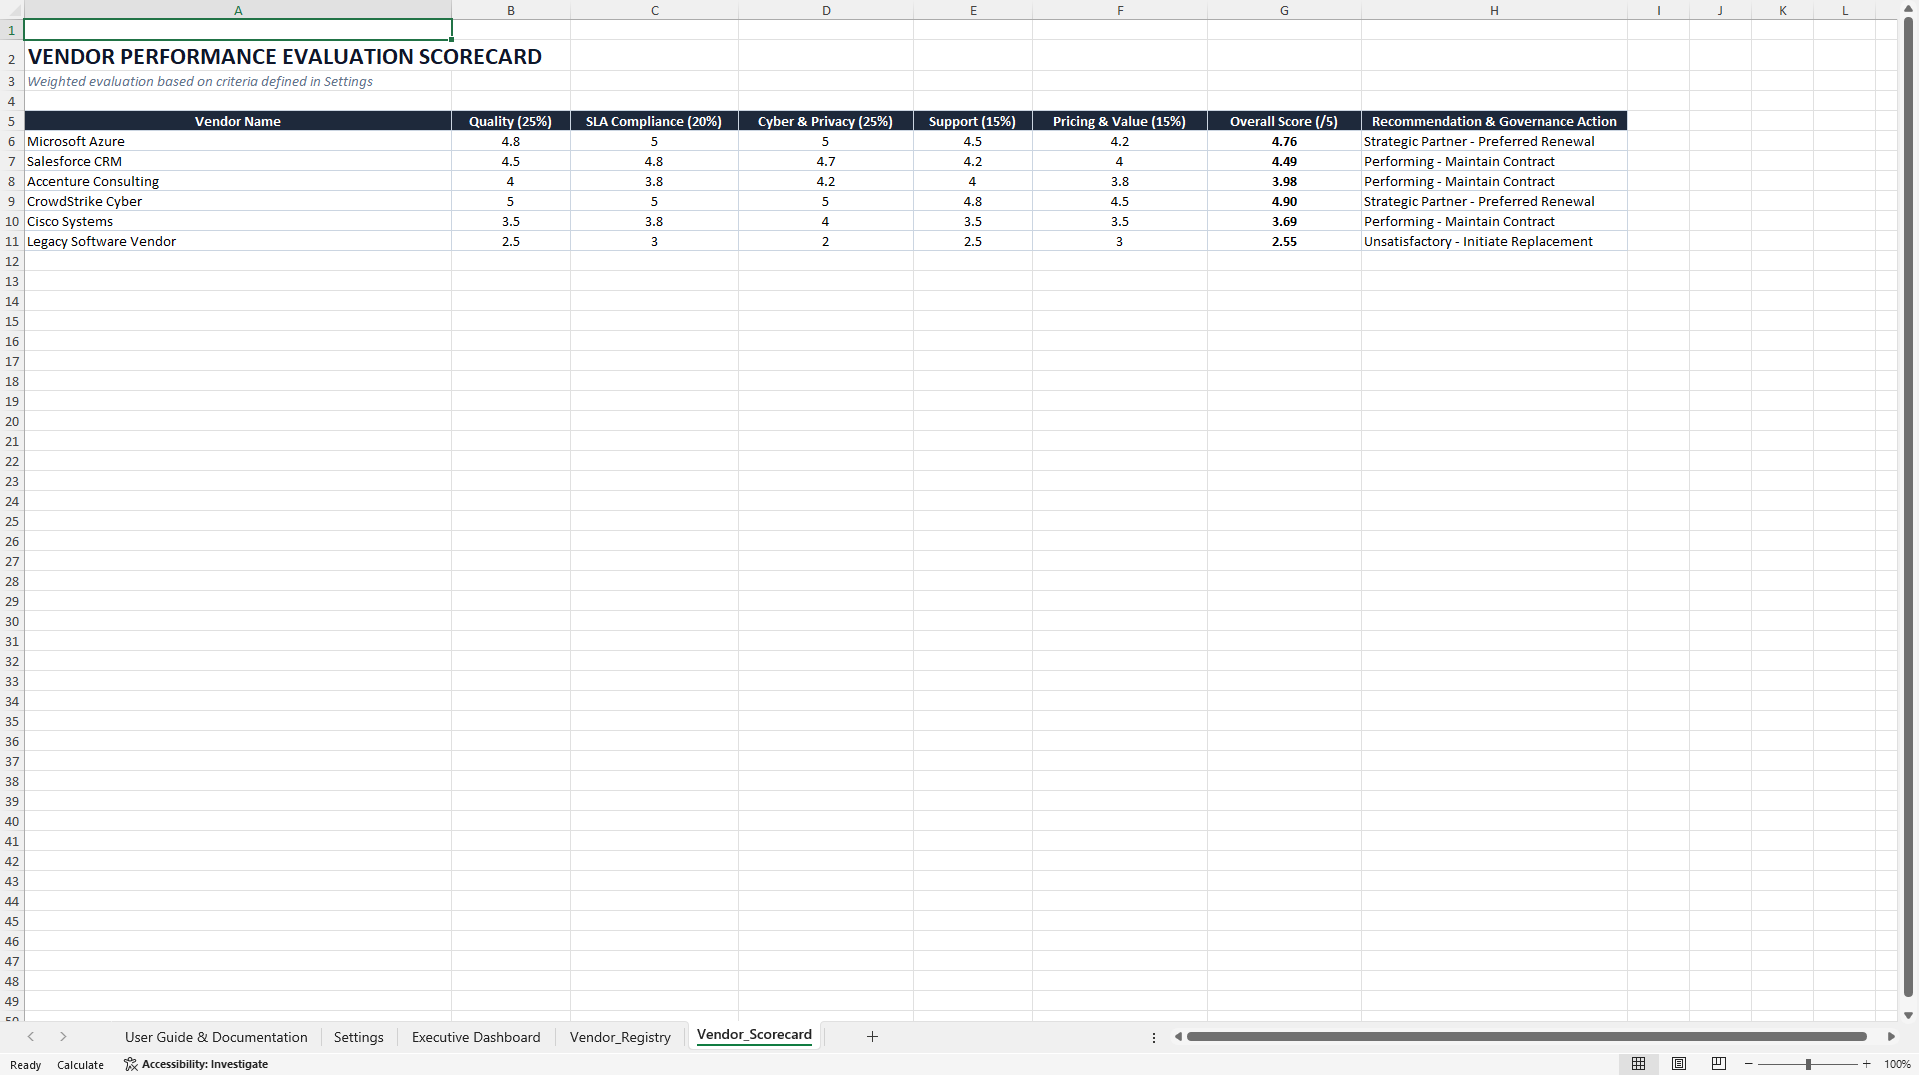Image resolution: width=1919 pixels, height=1075 pixels.
Task: Click Select All corner triangle
Action: pos(12,10)
